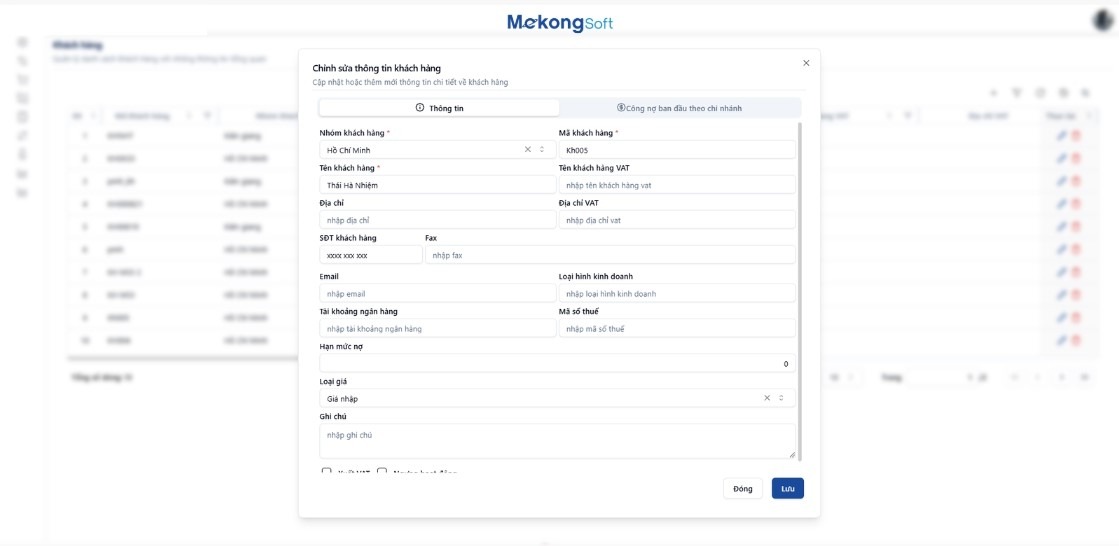Switch to the Thông tin tab
This screenshot has height=546, width=1119.
tap(439, 108)
